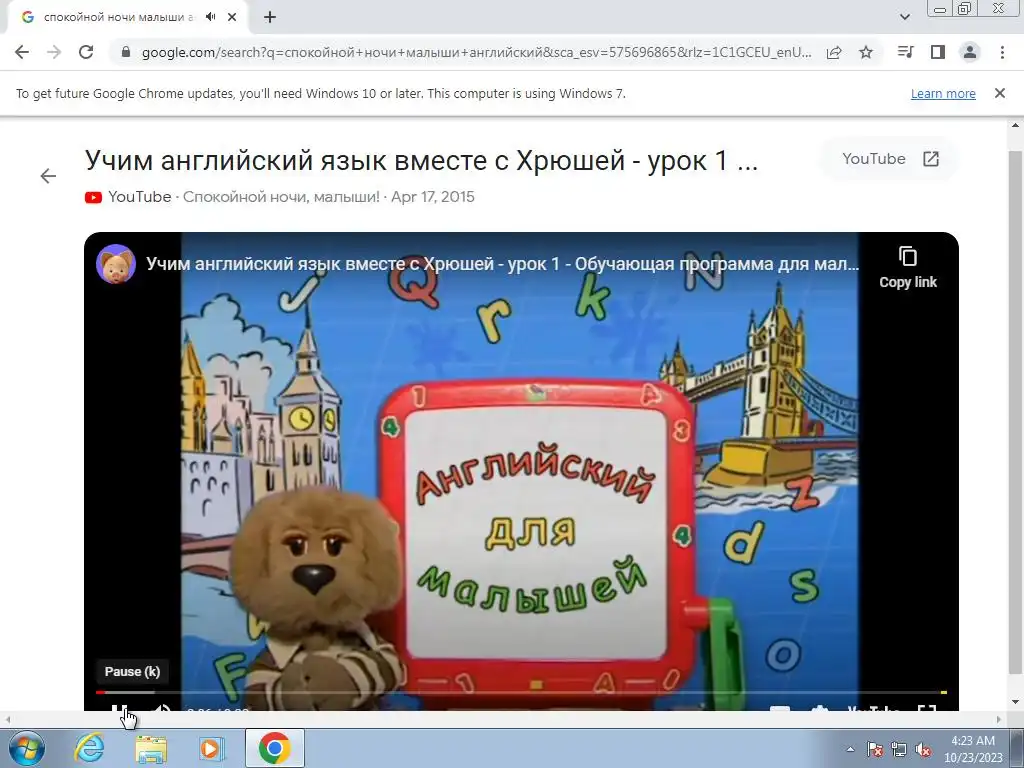Launch Internet Explorer from taskbar

[x=89, y=748]
